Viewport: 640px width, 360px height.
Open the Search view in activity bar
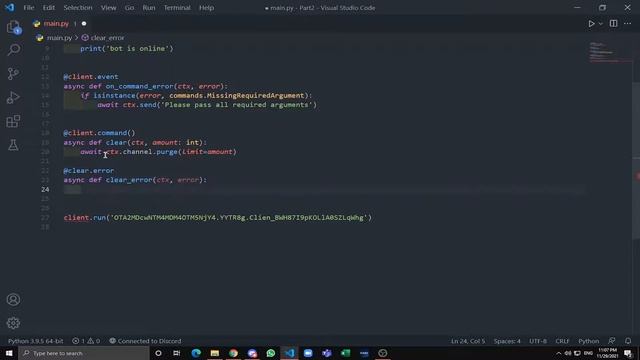(13, 50)
